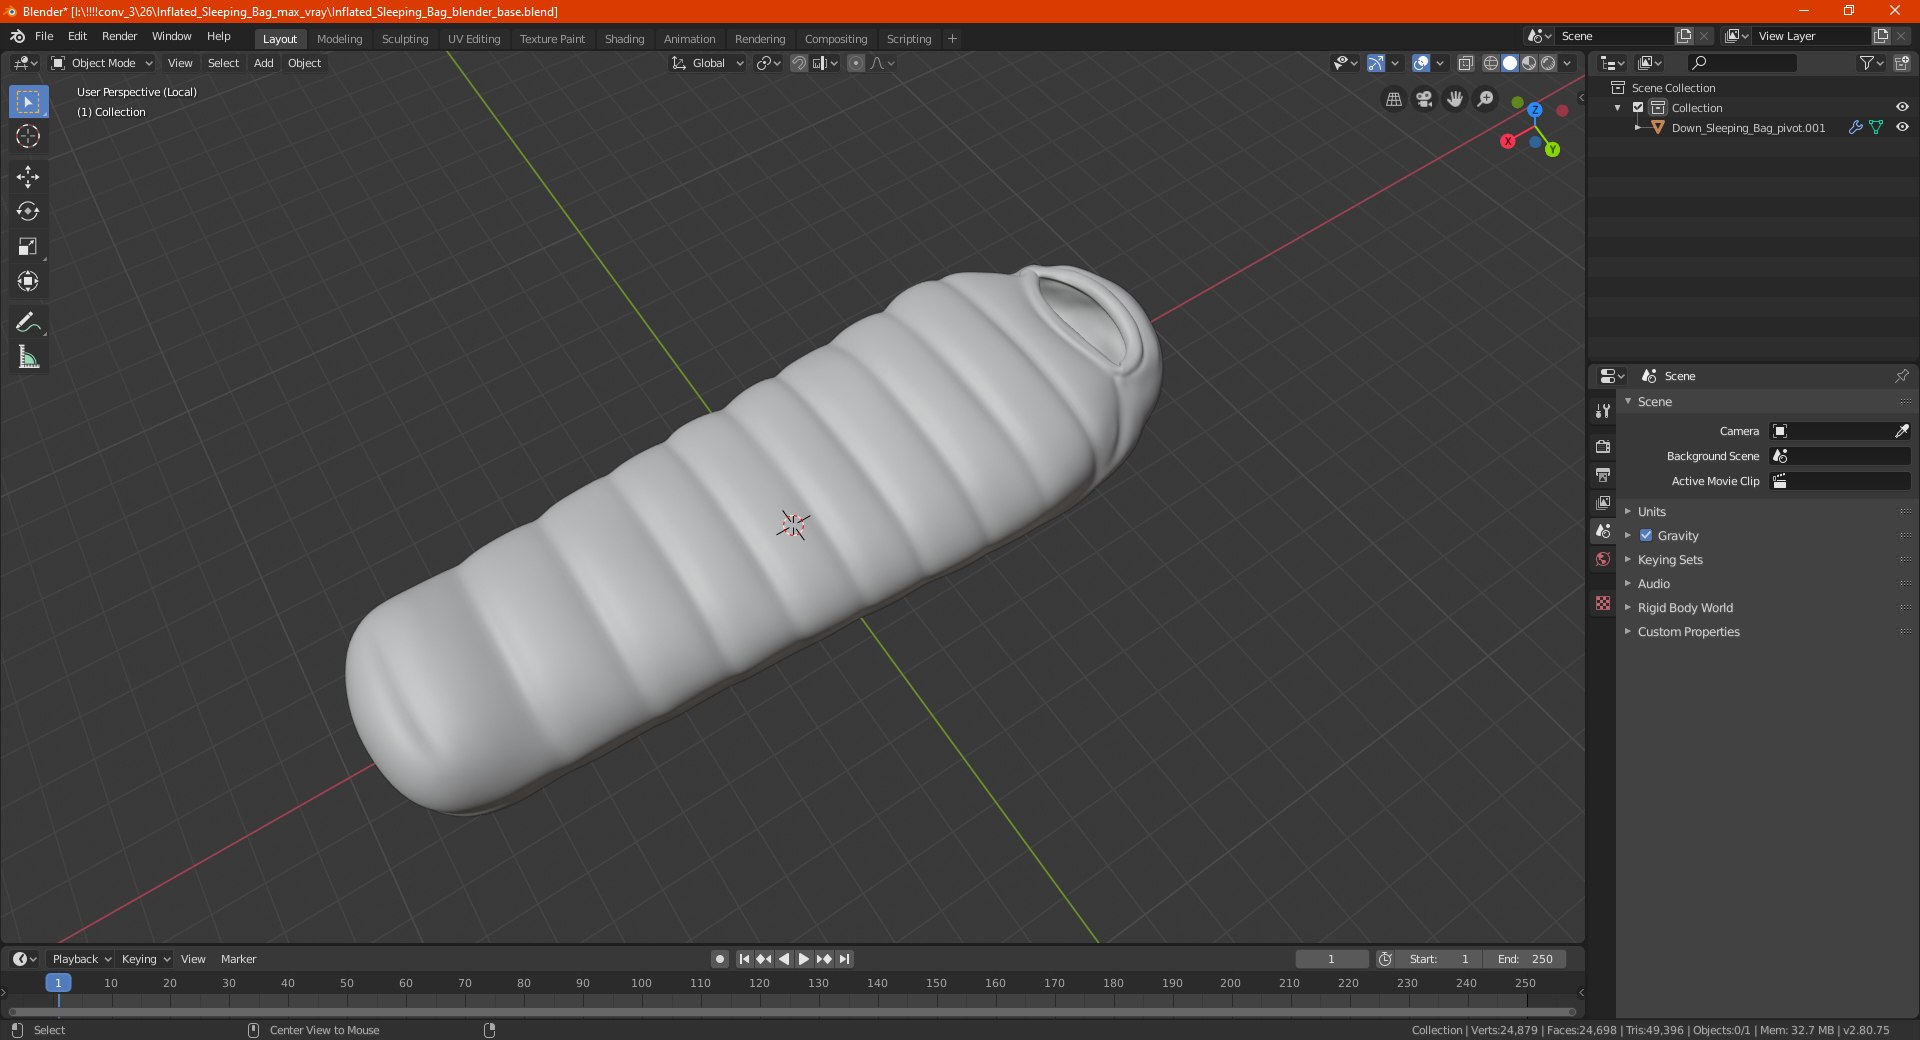Expand the Units panel
The width and height of the screenshot is (1920, 1040).
coord(1652,512)
